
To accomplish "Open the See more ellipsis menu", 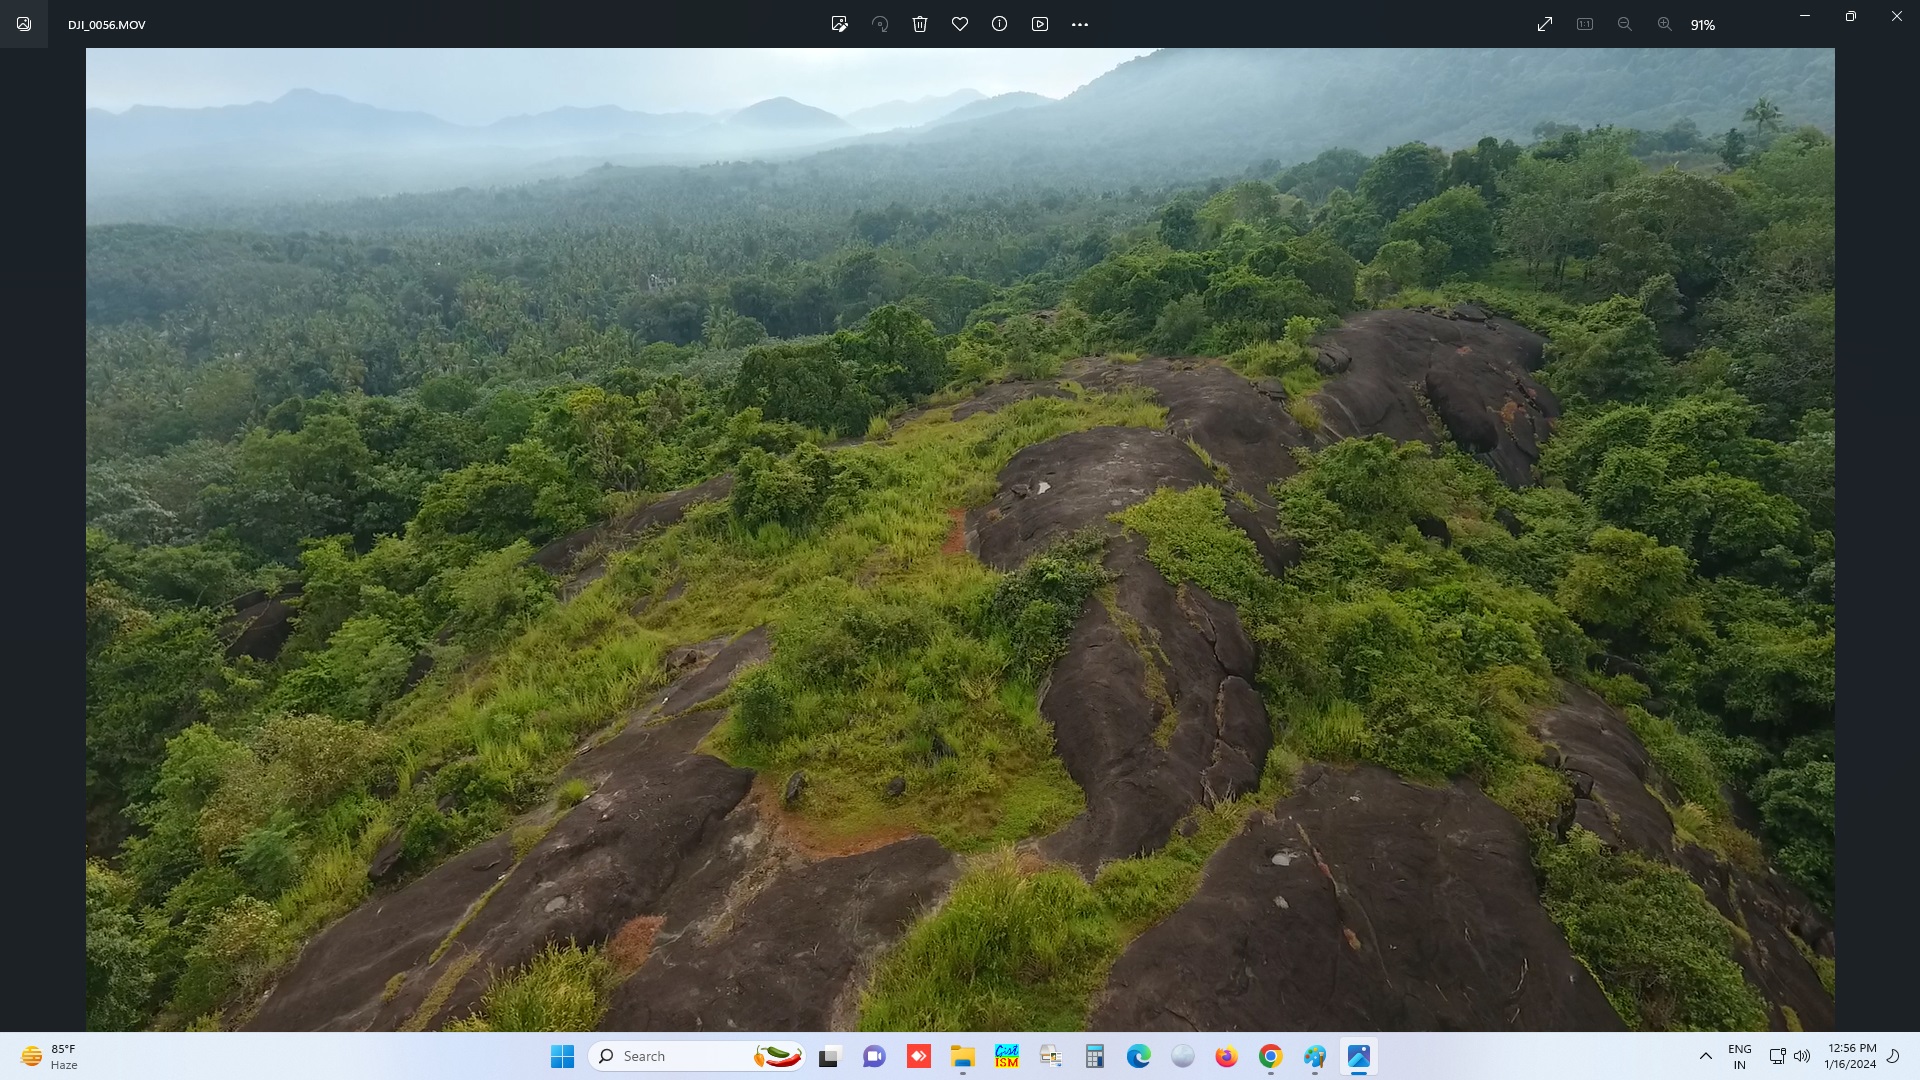I will 1080,24.
